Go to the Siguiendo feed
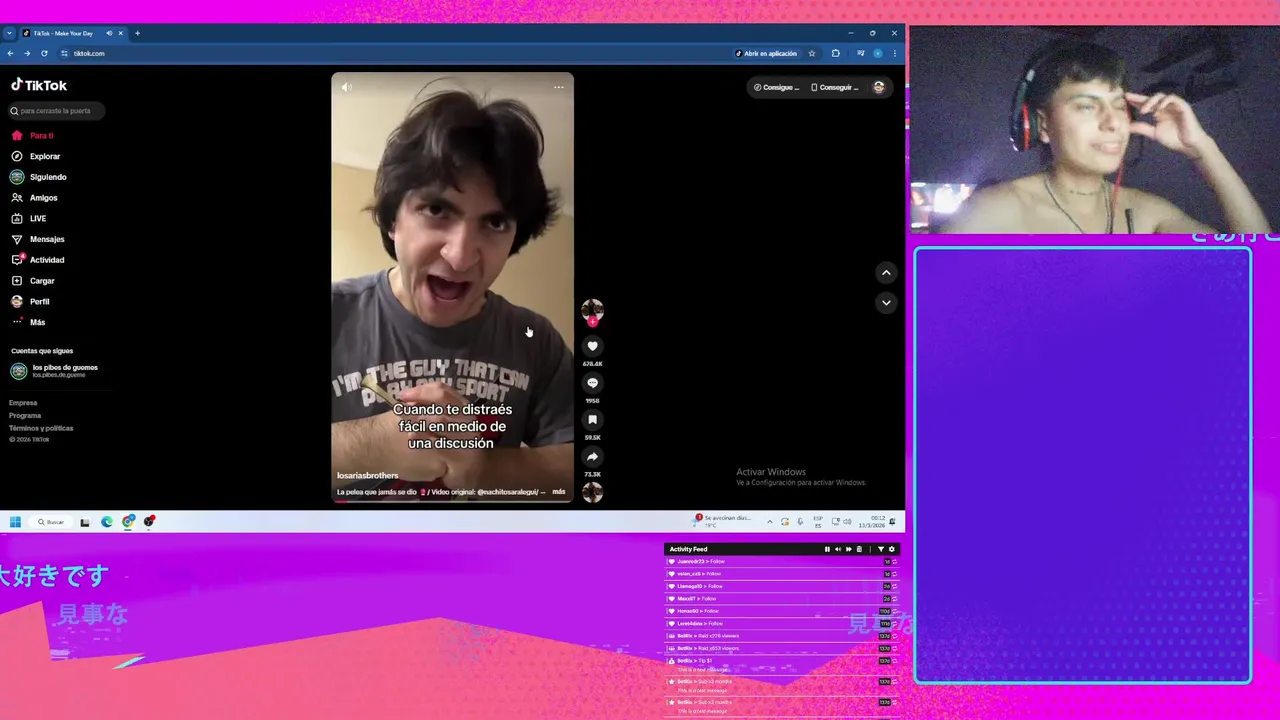Image resolution: width=1280 pixels, height=720 pixels. coord(39,177)
